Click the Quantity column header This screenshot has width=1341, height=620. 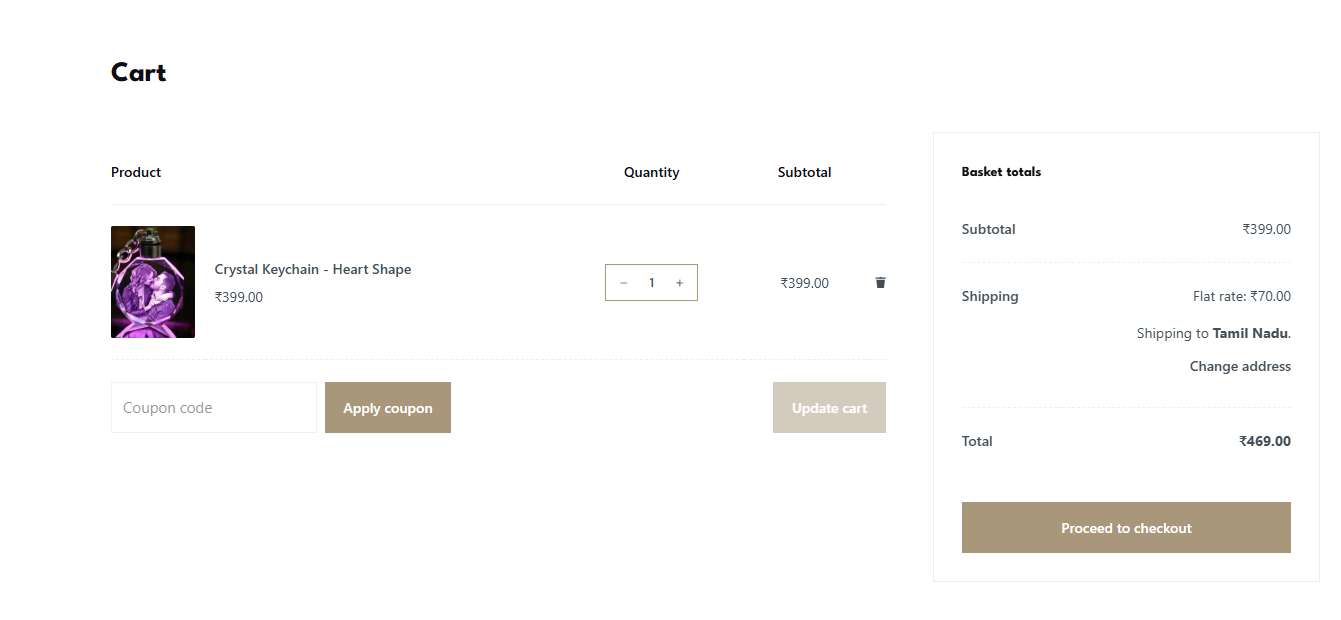pos(651,172)
